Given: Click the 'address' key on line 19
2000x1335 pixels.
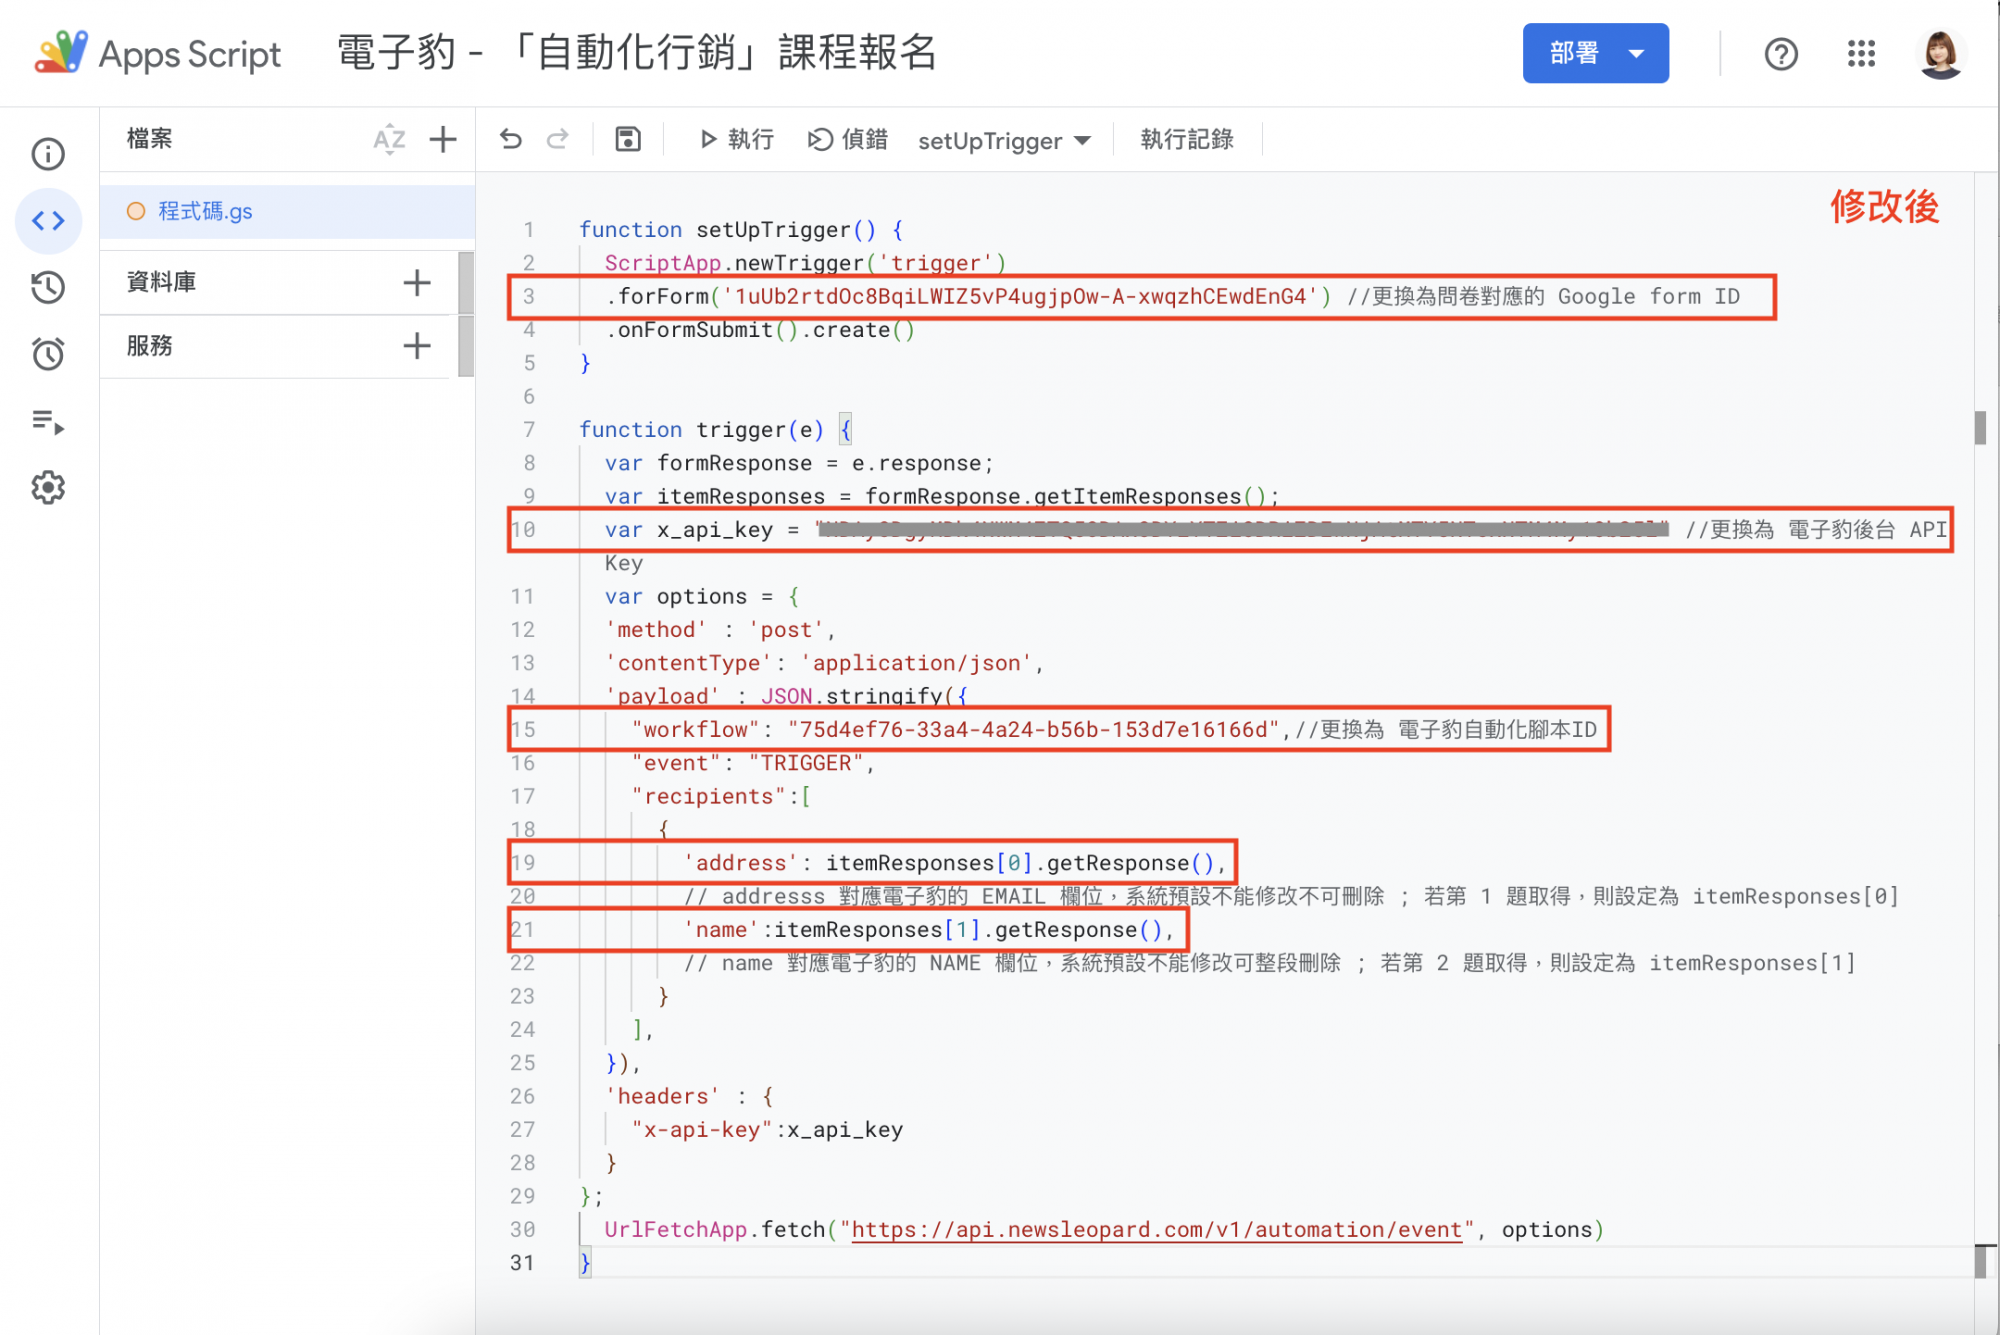Looking at the screenshot, I should (x=741, y=863).
